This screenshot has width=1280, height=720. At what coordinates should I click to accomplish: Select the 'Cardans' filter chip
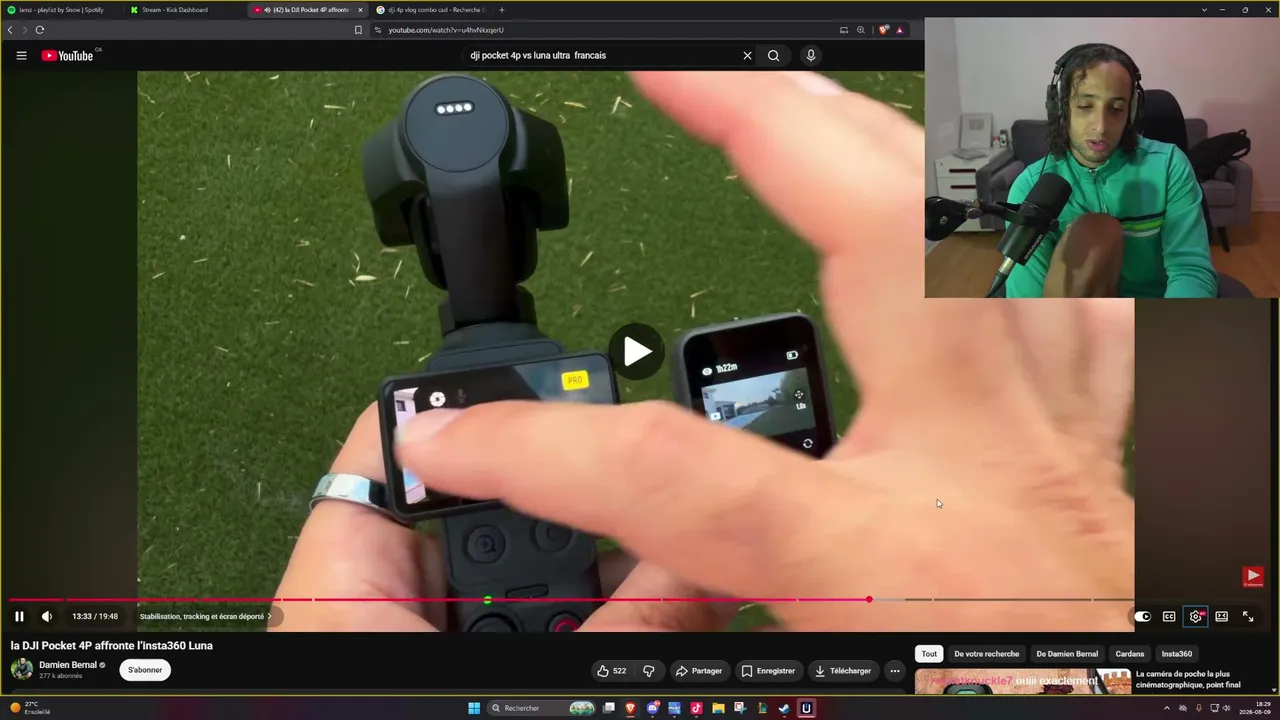1130,654
